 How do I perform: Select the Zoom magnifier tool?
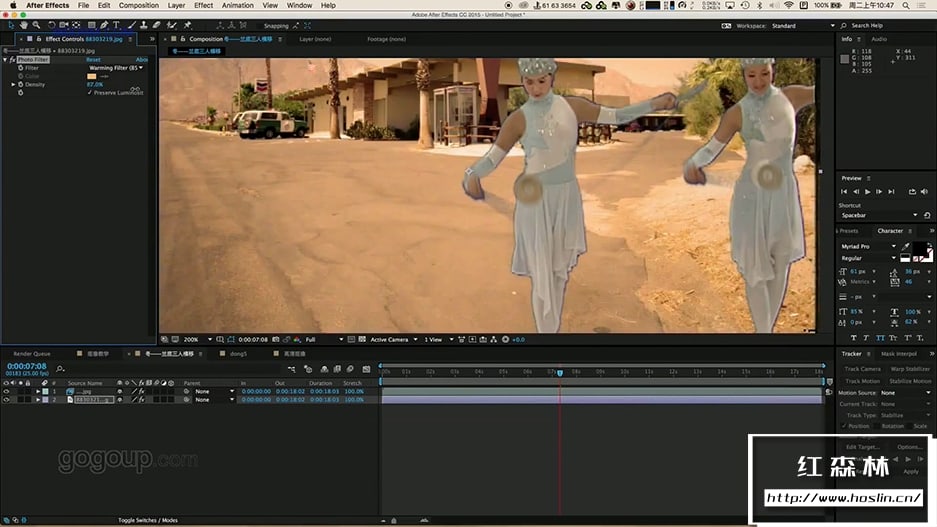click(36, 25)
